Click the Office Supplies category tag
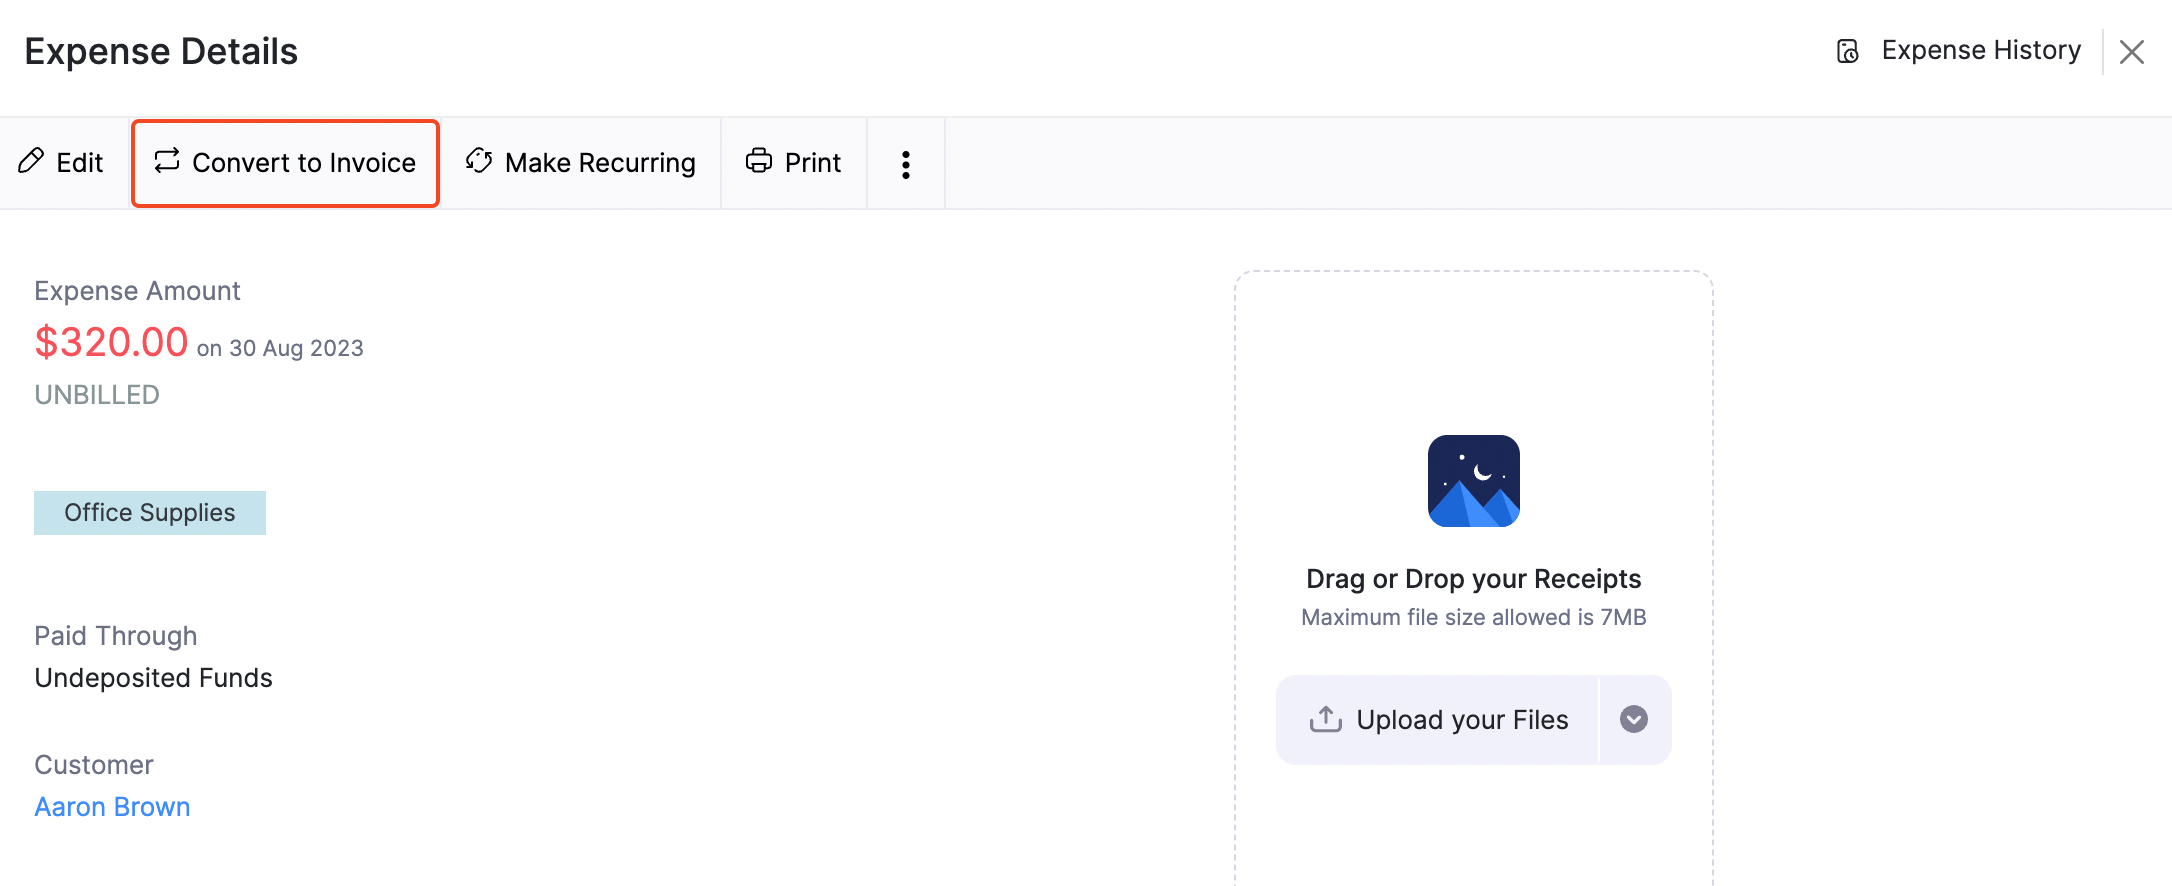 click(150, 513)
